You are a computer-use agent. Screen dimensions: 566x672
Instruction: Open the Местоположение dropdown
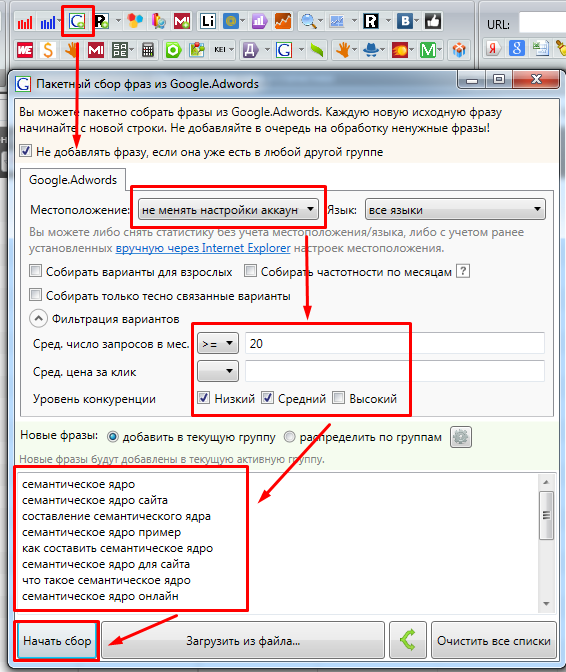point(228,210)
